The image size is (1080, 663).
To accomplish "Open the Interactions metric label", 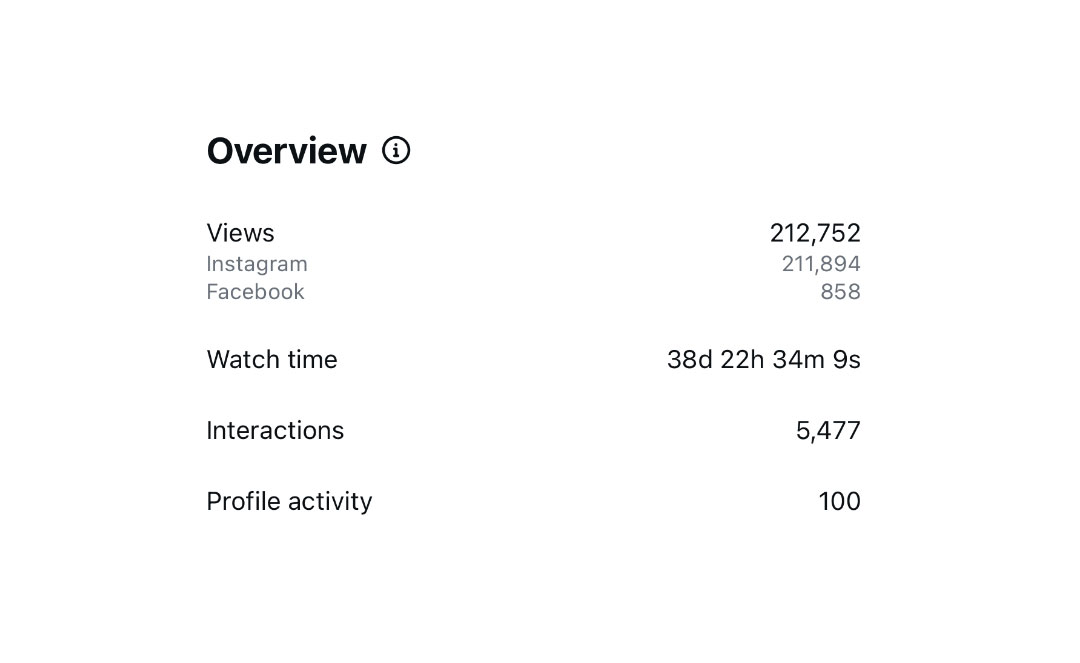I will tap(275, 431).
